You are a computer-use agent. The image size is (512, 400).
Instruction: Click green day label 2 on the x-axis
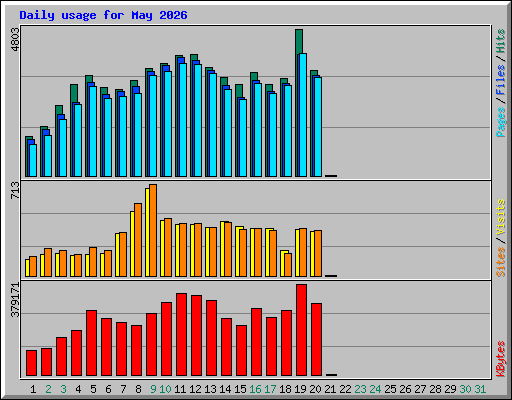click(48, 389)
